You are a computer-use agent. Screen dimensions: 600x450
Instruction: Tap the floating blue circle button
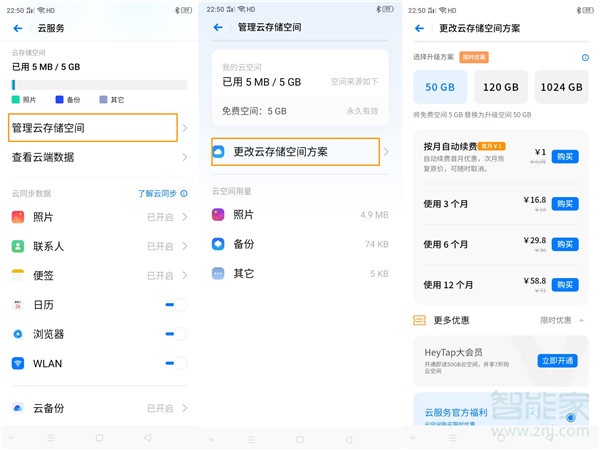[x=571, y=417]
